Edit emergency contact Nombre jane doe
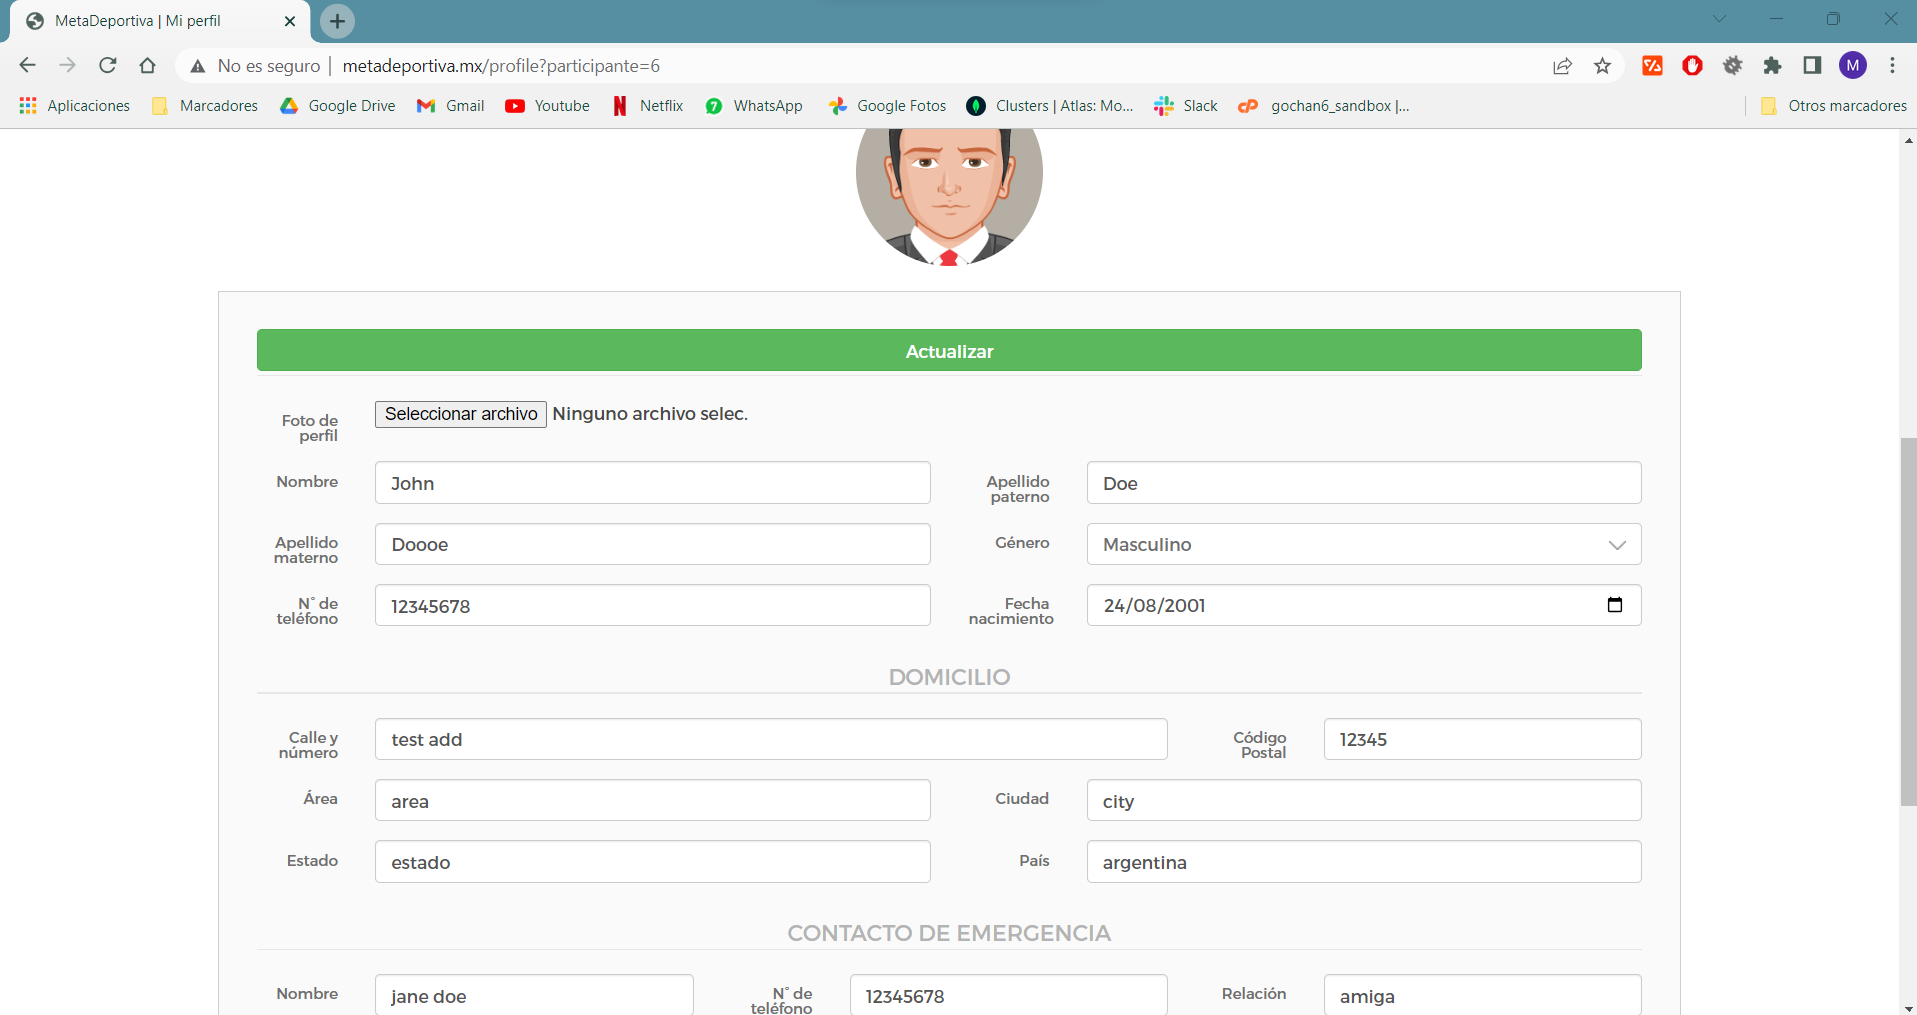Image resolution: width=1917 pixels, height=1015 pixels. point(534,995)
